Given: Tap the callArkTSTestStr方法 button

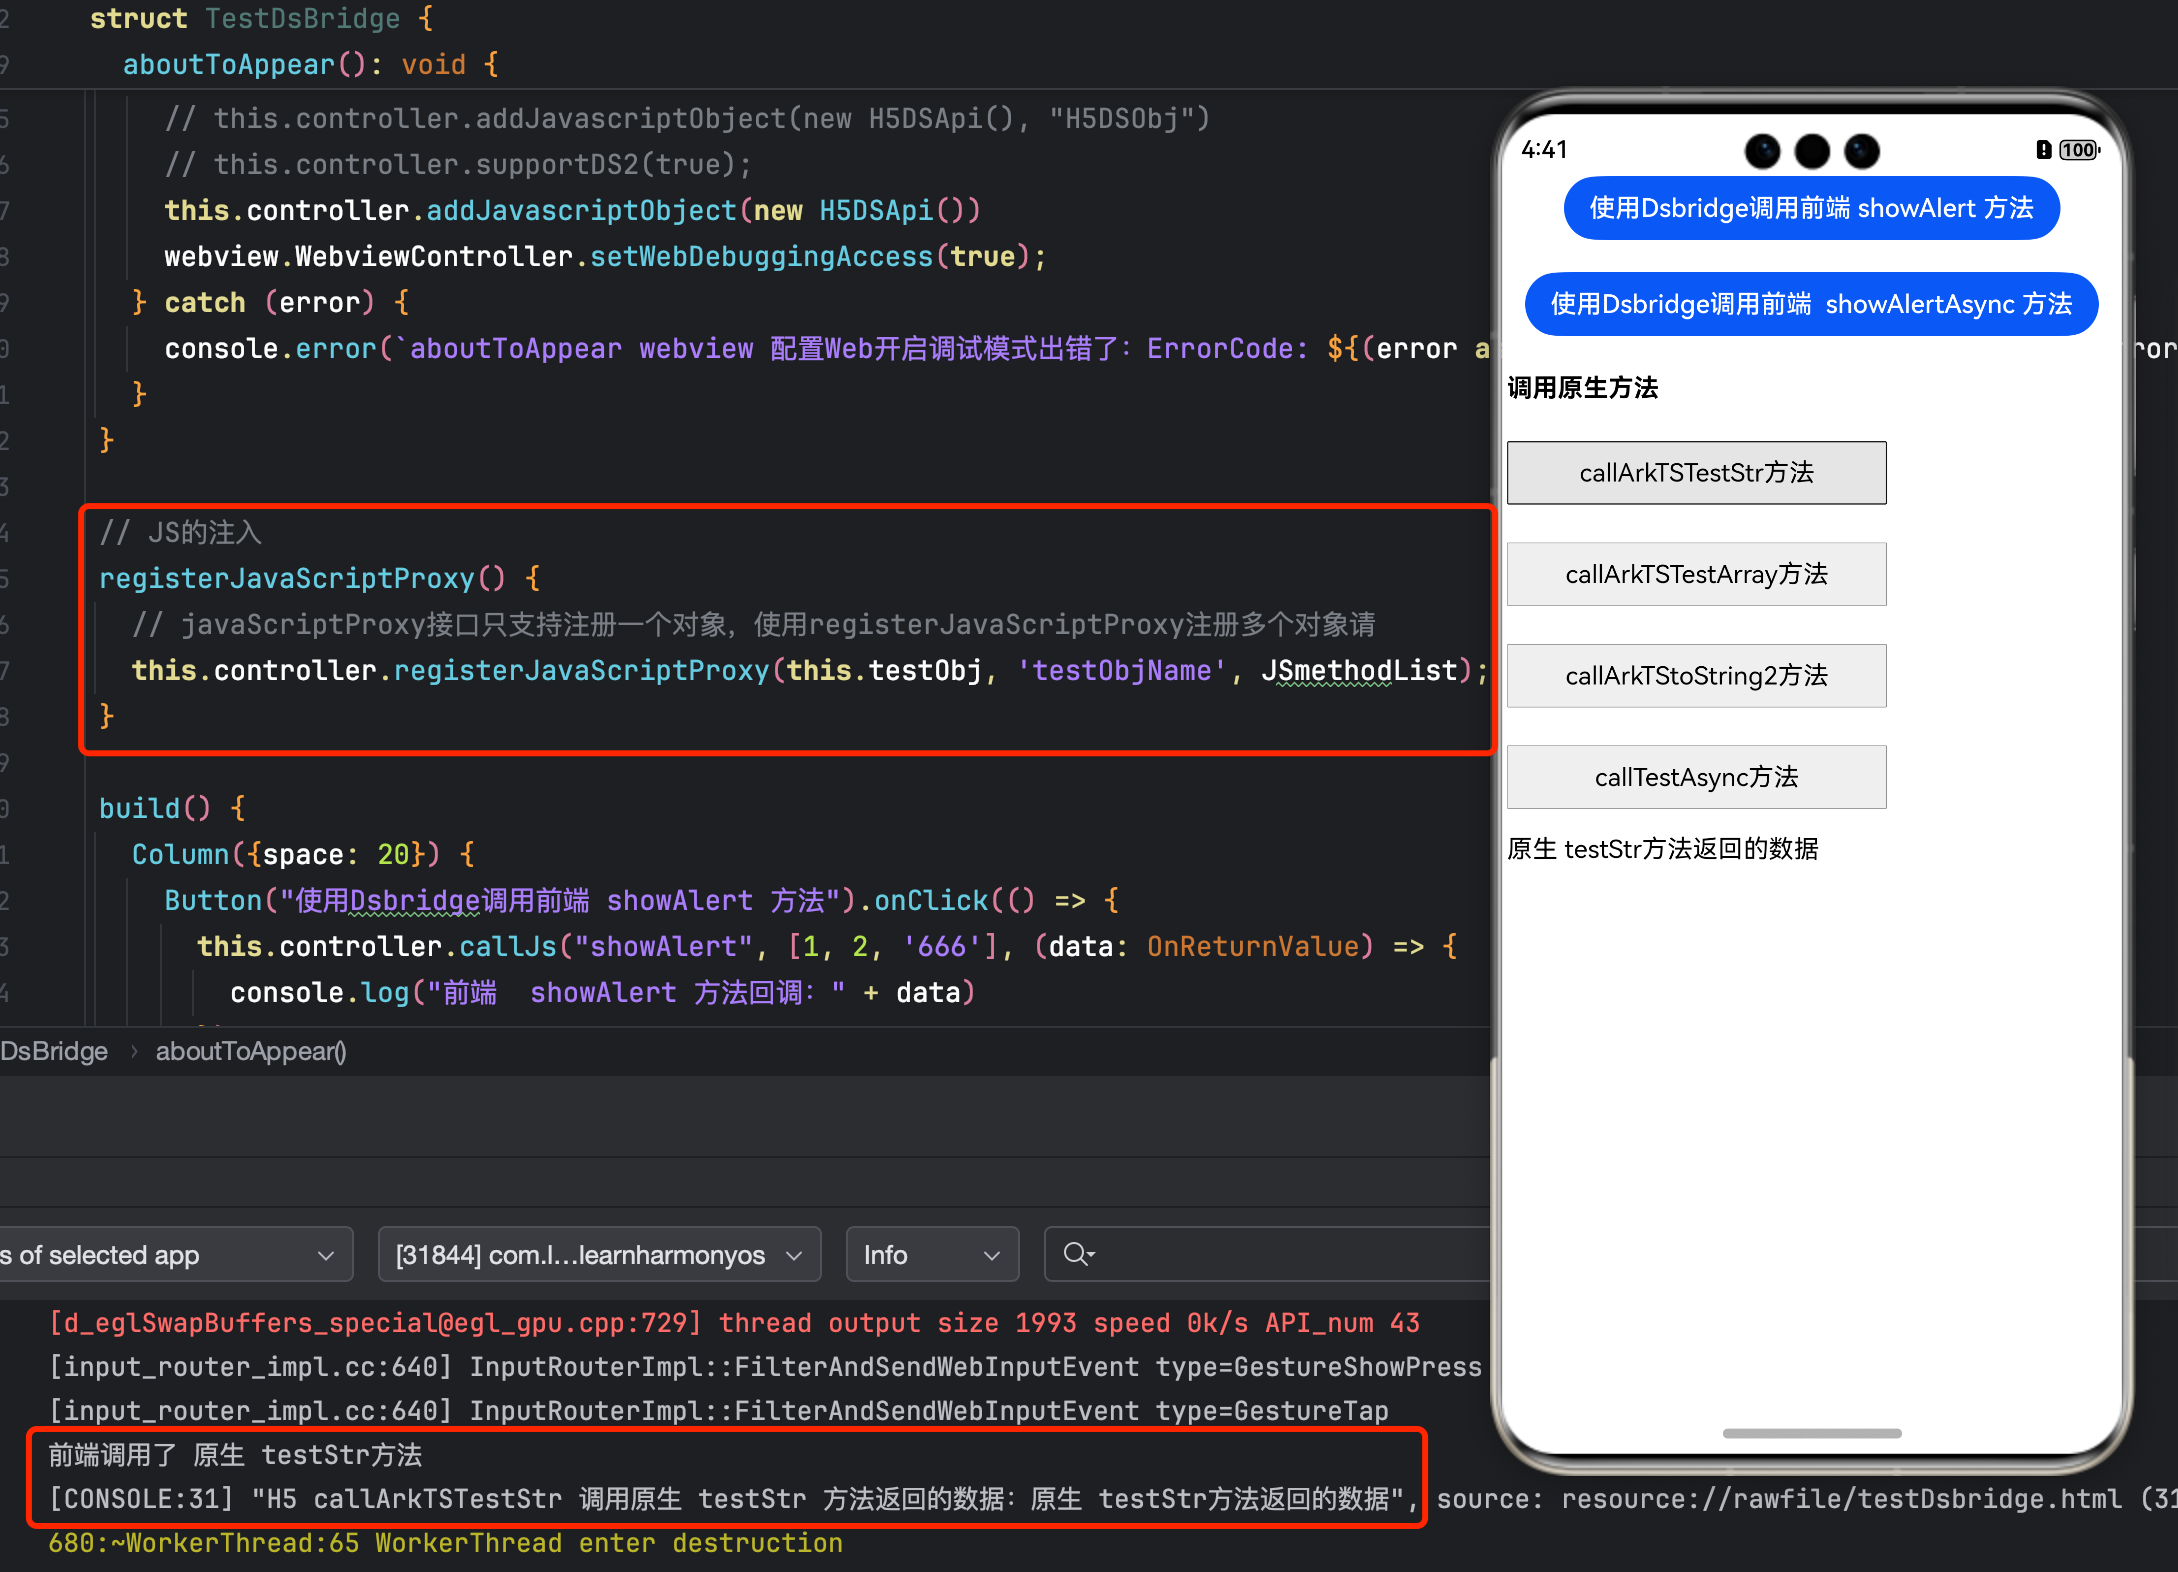Looking at the screenshot, I should pyautogui.click(x=1696, y=472).
